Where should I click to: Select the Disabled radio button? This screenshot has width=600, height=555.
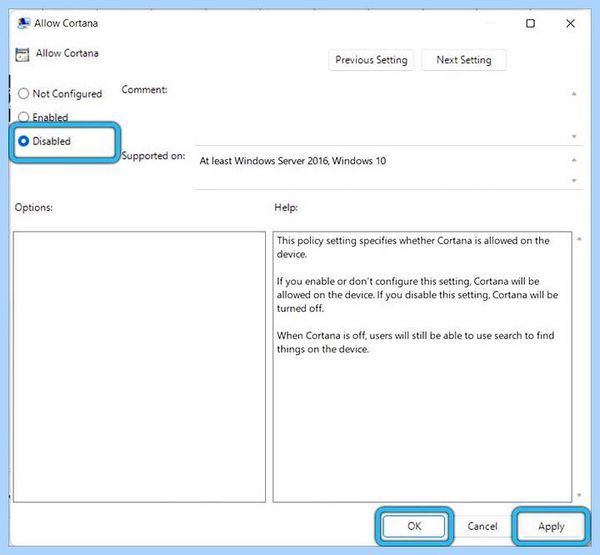(x=23, y=141)
